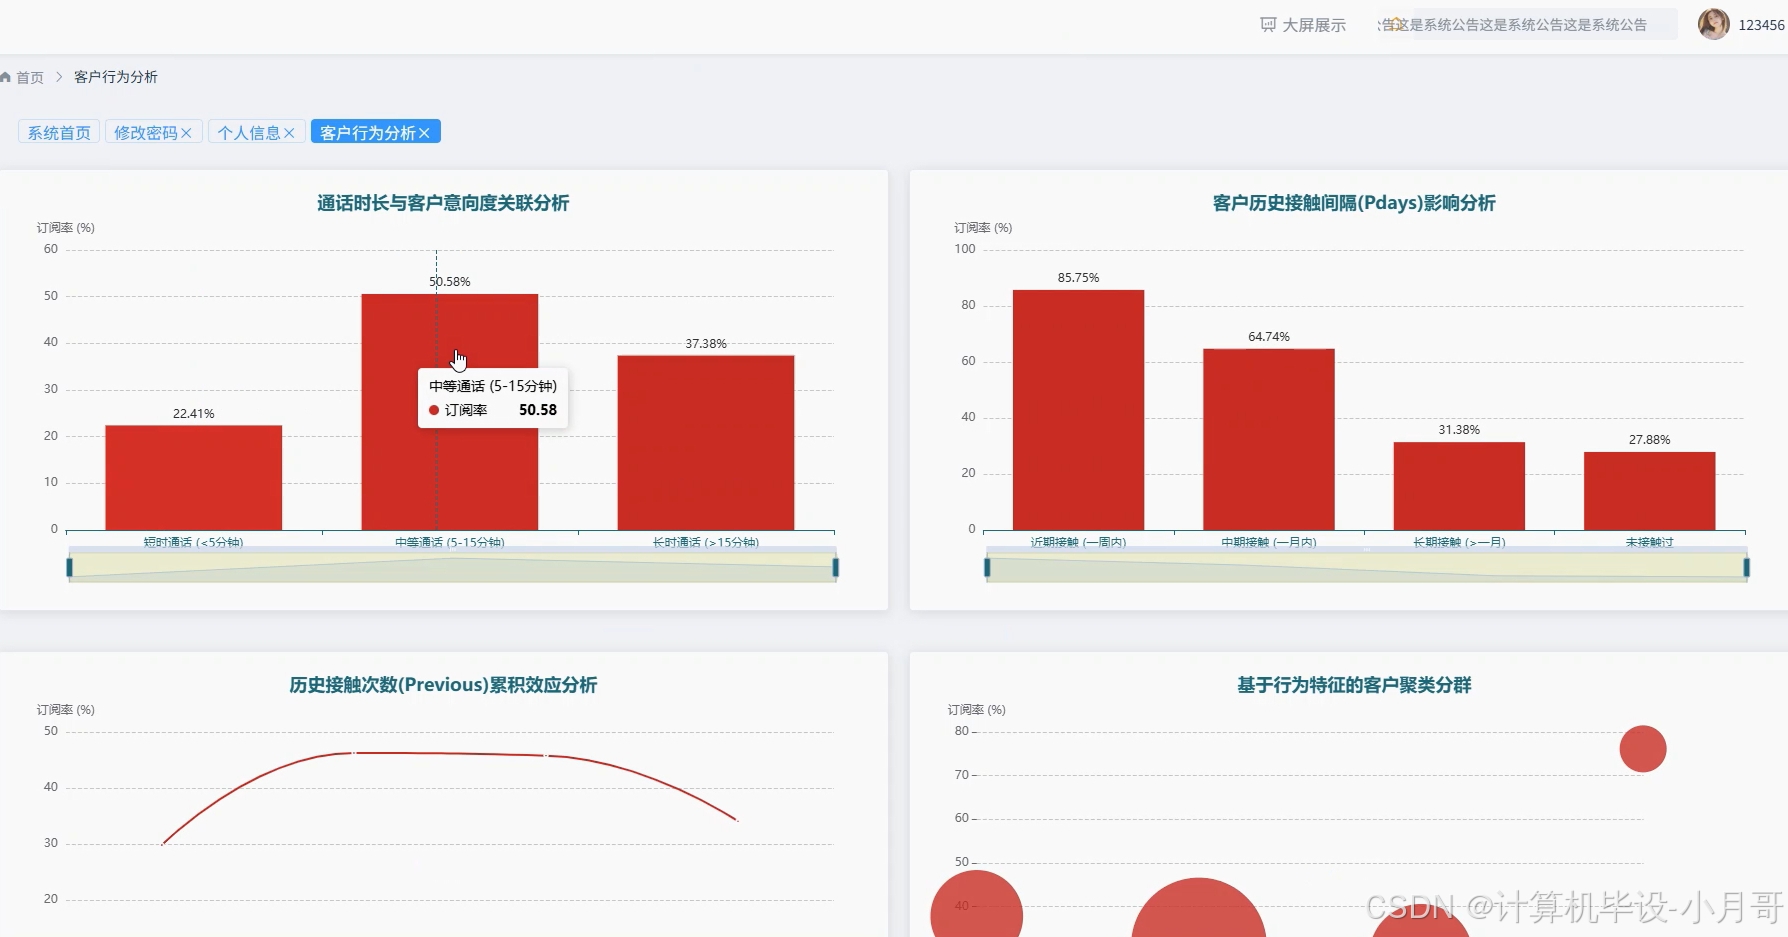Click the 短时通话 (<5分钟) bar
This screenshot has height=937, width=1788.
(194, 478)
